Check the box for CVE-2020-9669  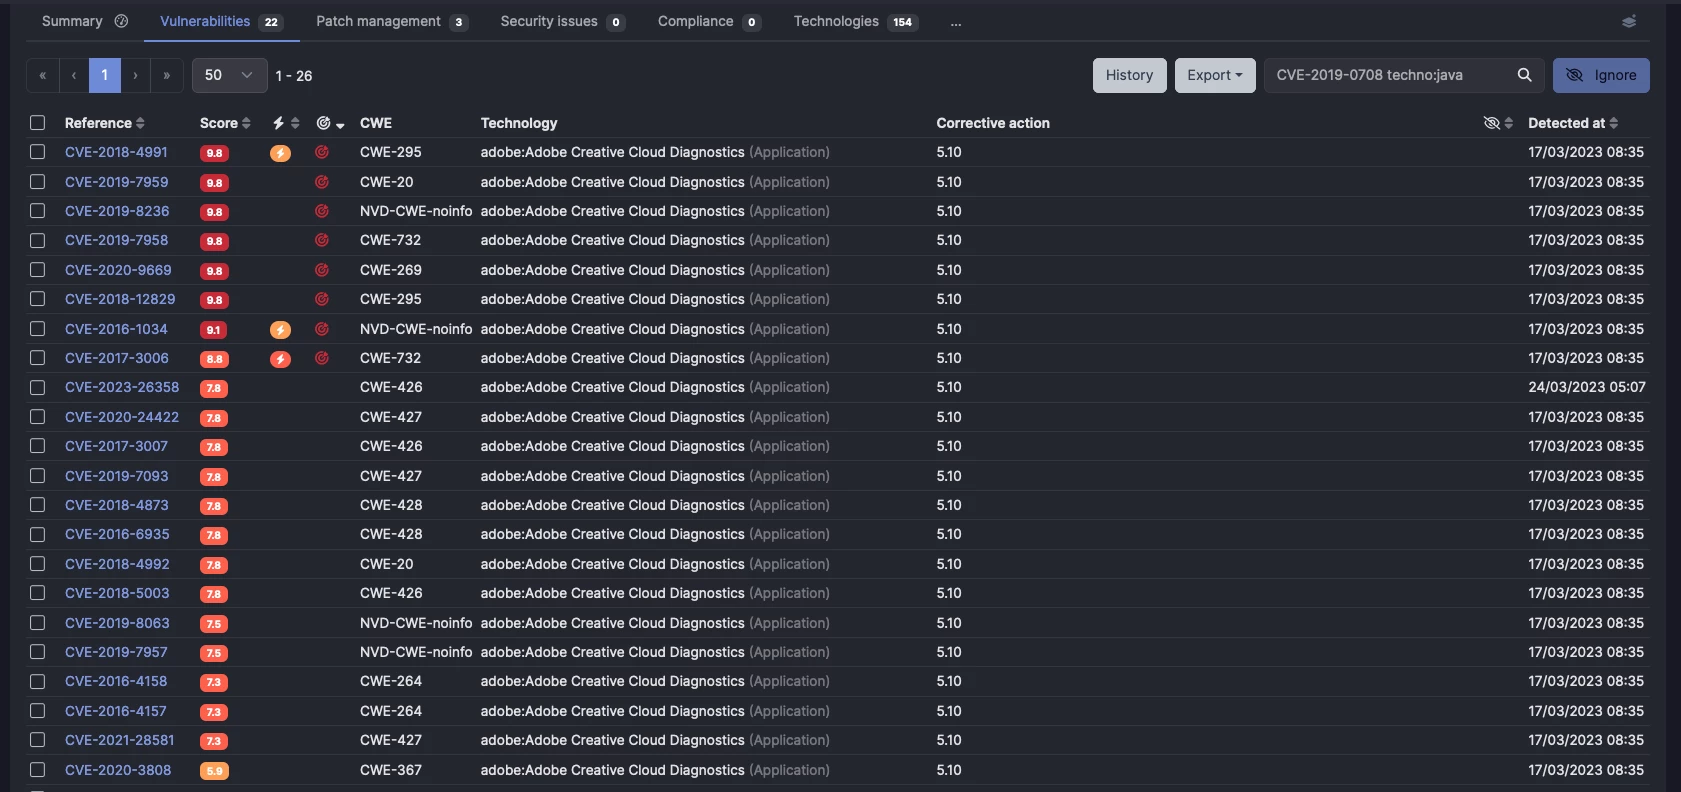(37, 269)
